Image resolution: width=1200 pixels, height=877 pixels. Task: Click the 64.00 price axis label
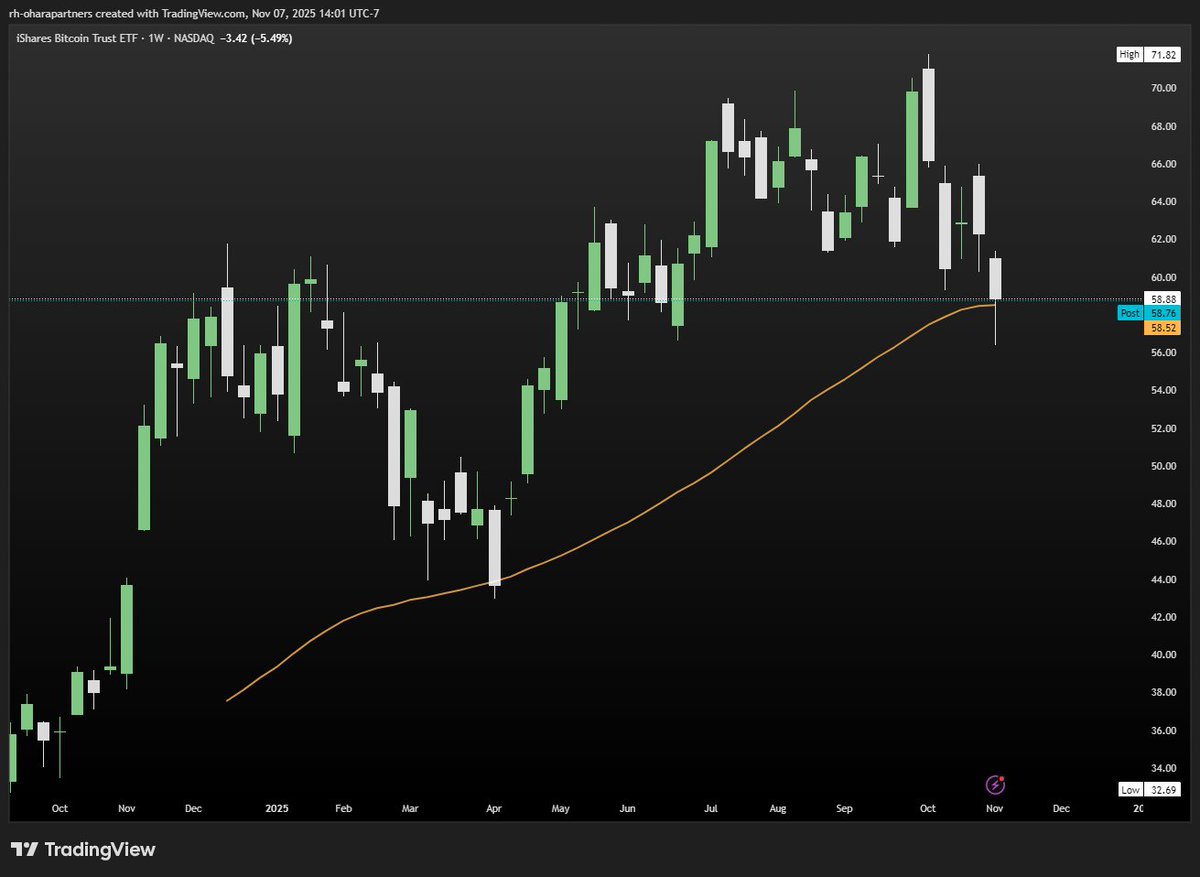pyautogui.click(x=1162, y=202)
